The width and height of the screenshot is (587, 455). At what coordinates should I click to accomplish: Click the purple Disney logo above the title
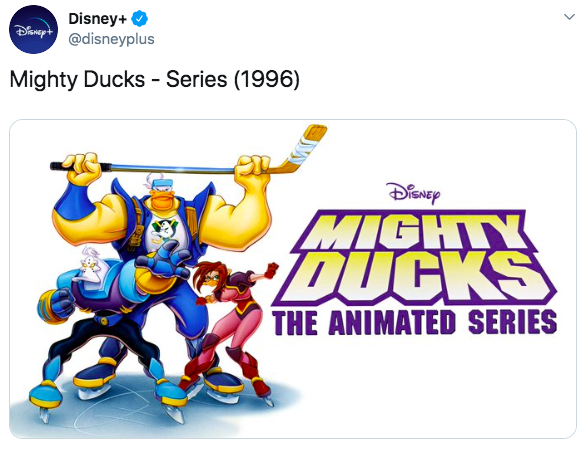pyautogui.click(x=415, y=193)
